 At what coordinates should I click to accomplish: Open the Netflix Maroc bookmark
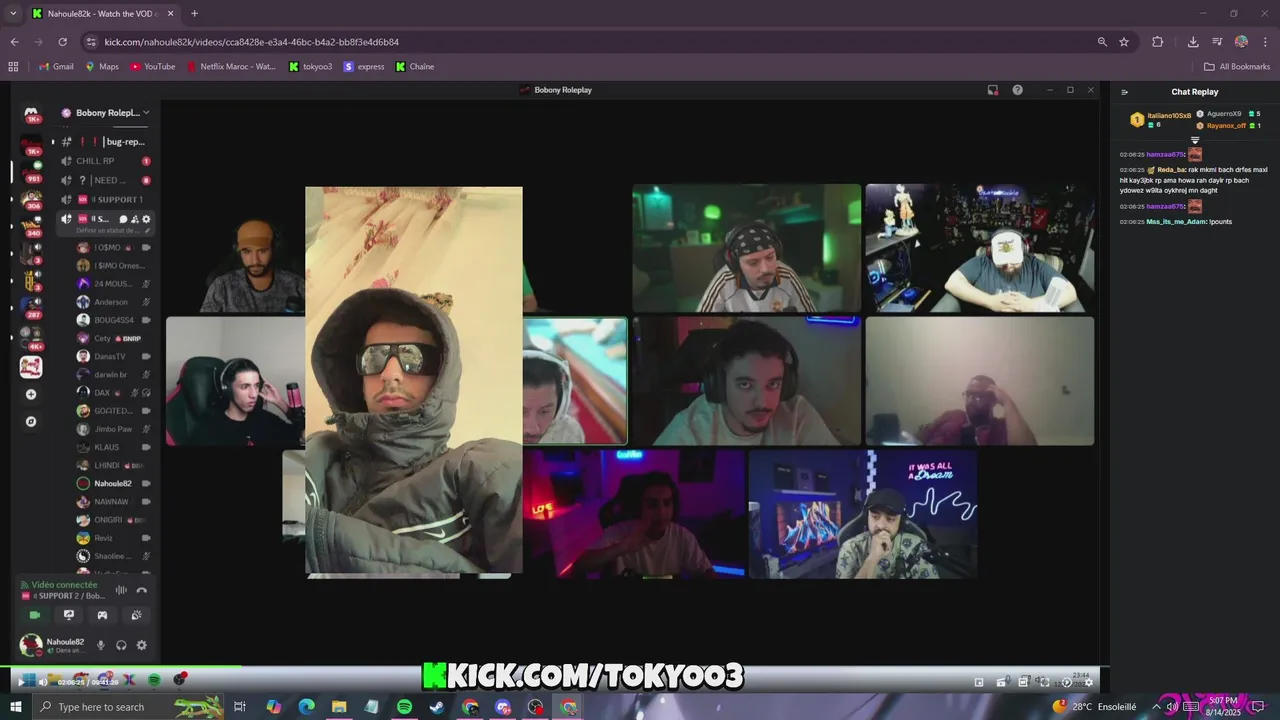[230, 67]
